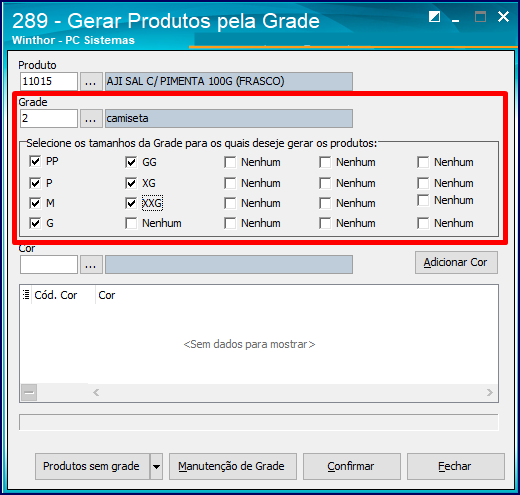
Task: Click the Cód. Cor column header
Action: click(x=63, y=295)
